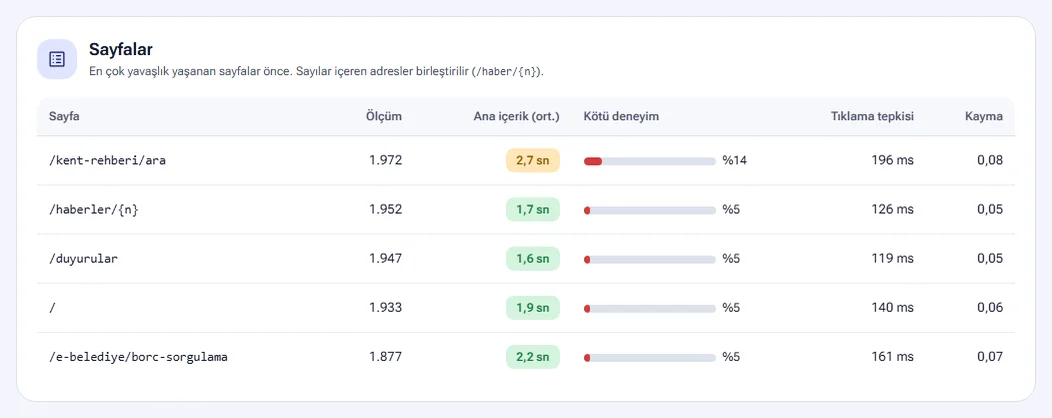
Task: Select the /duyurular page path
Action: 83,259
